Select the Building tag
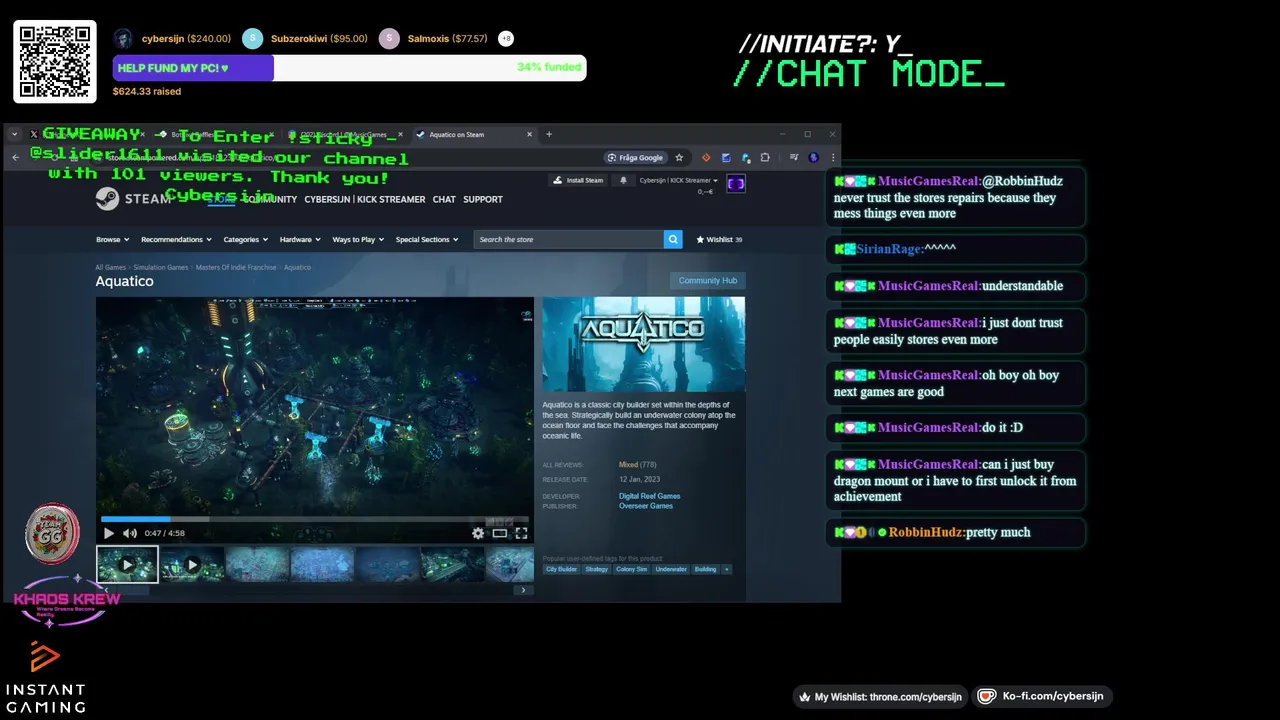Viewport: 1280px width, 720px height. pos(705,569)
